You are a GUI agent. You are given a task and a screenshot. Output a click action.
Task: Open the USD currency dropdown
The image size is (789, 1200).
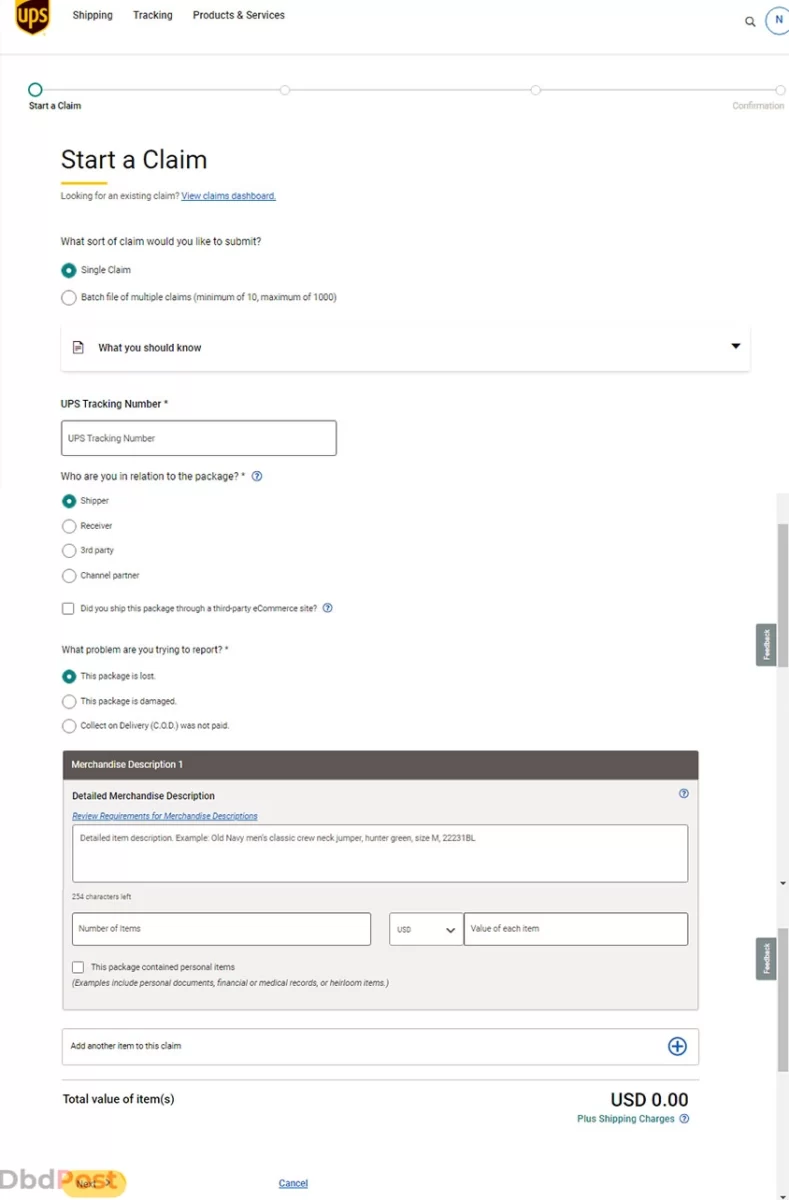tap(426, 929)
